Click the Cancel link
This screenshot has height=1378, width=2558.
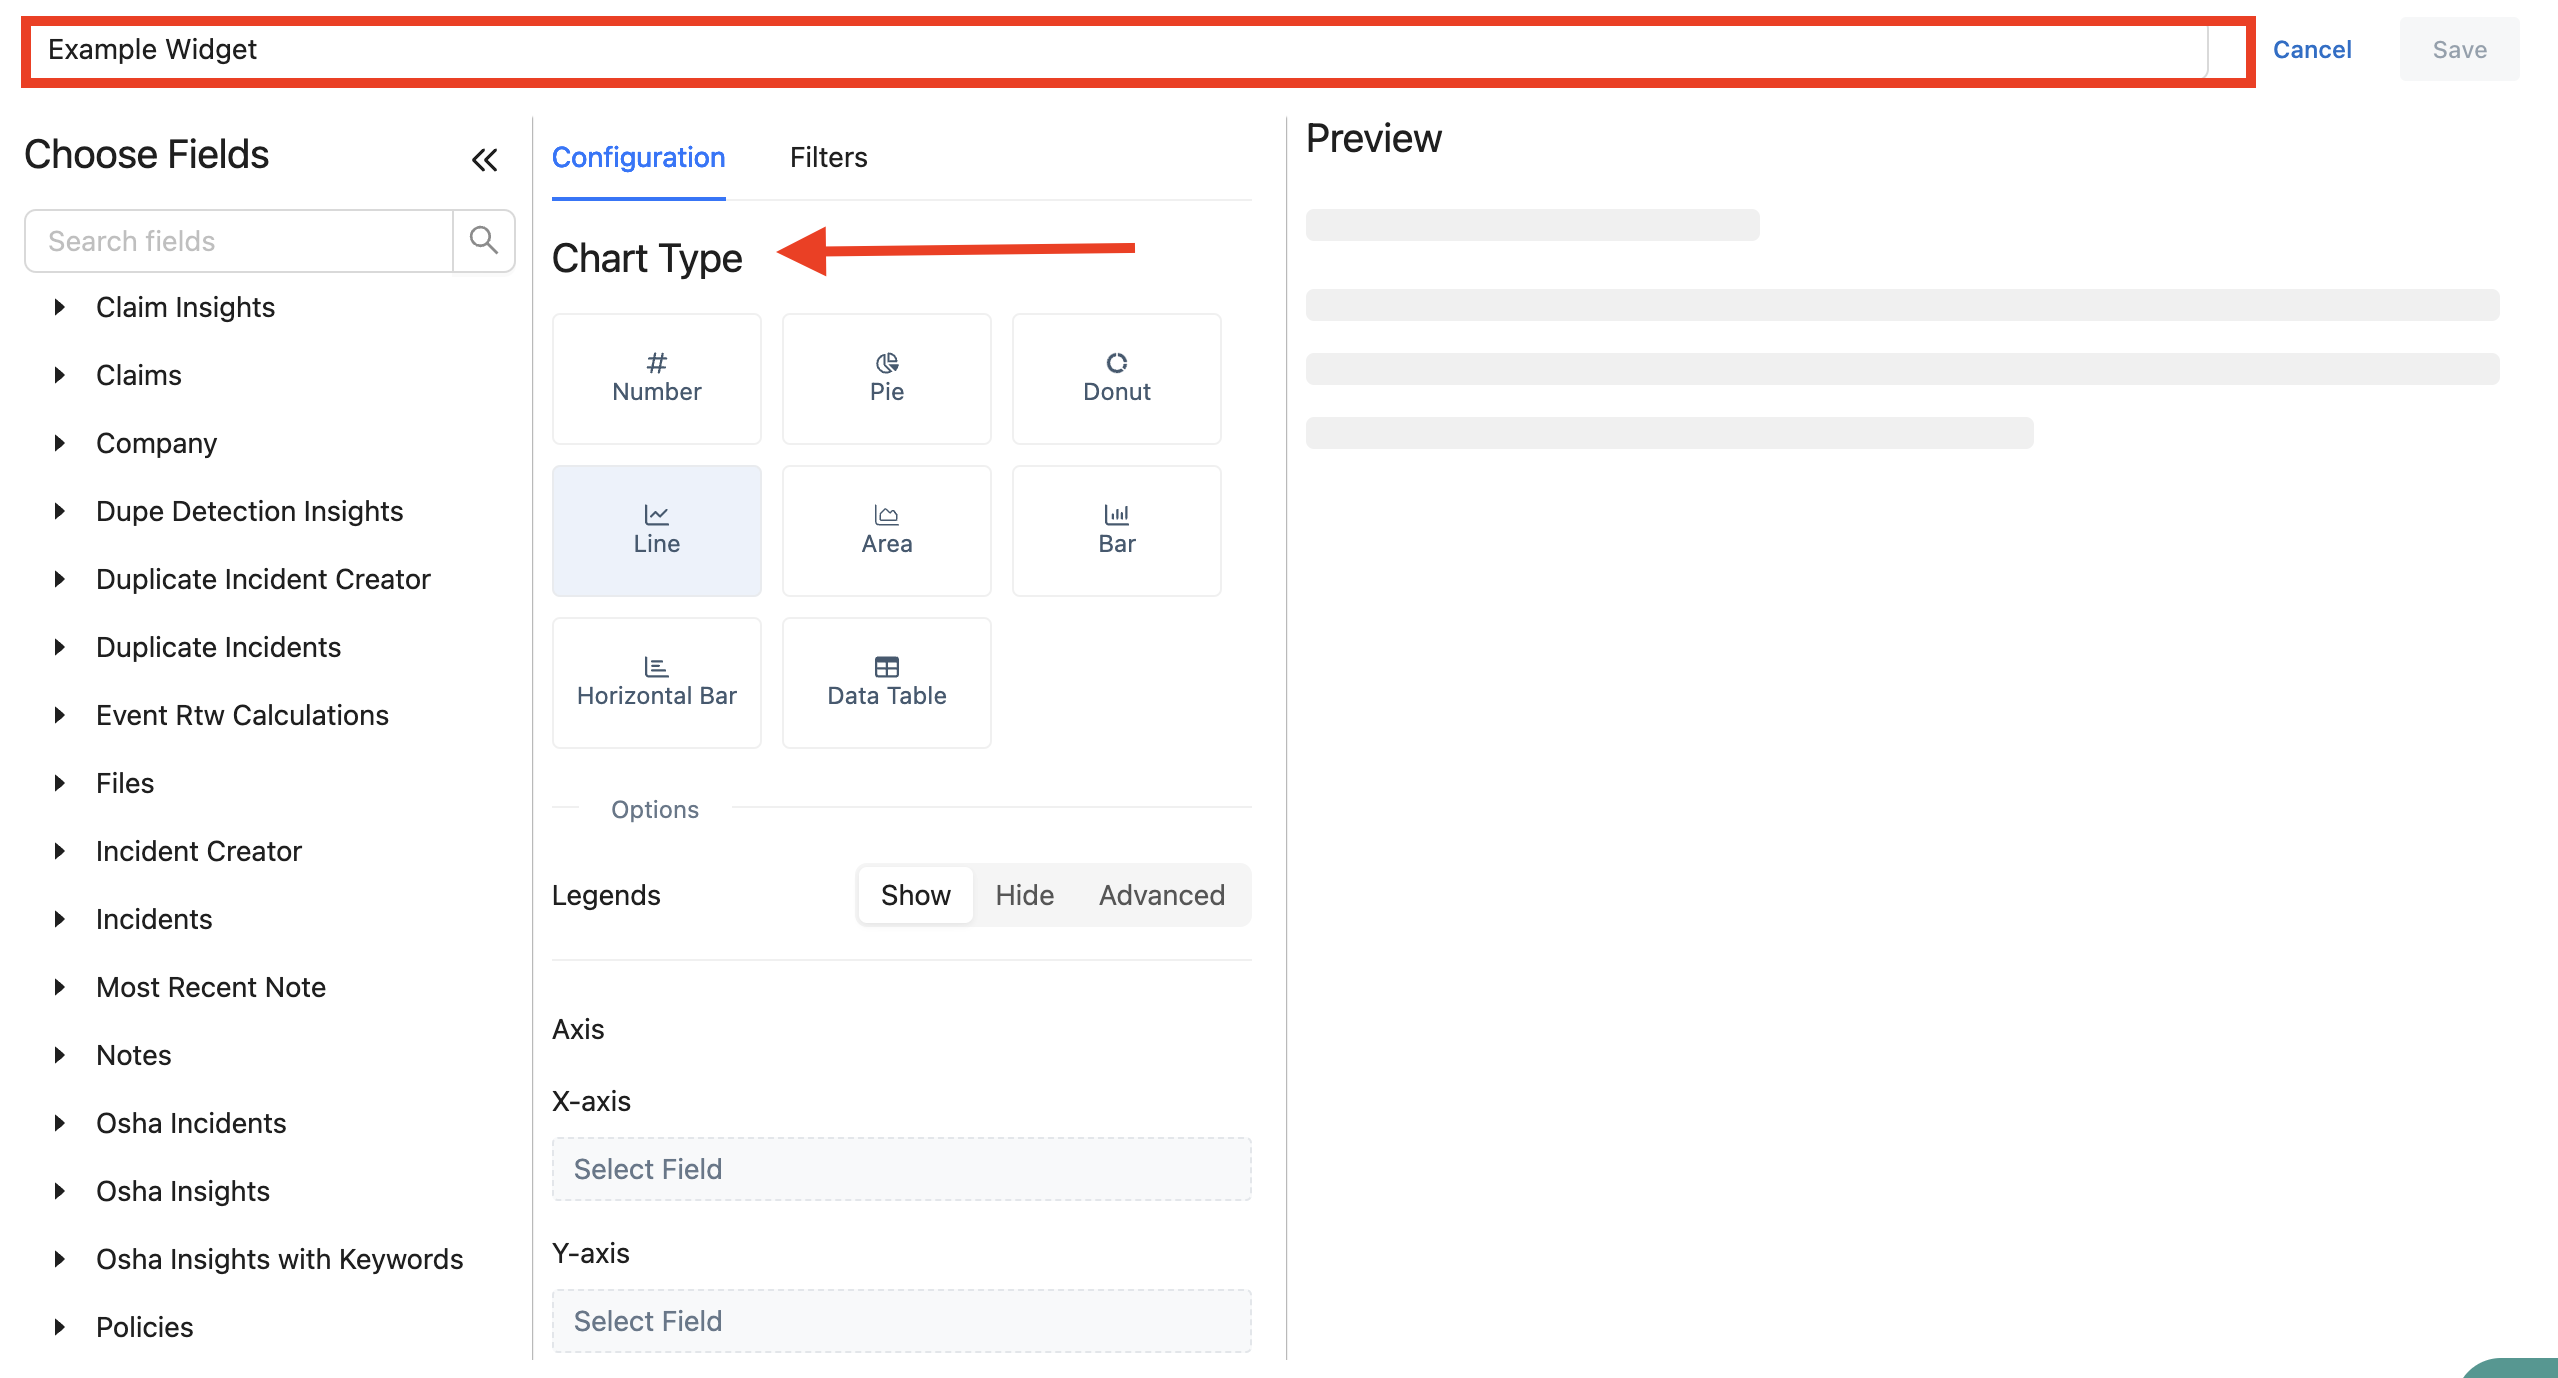[x=2311, y=49]
